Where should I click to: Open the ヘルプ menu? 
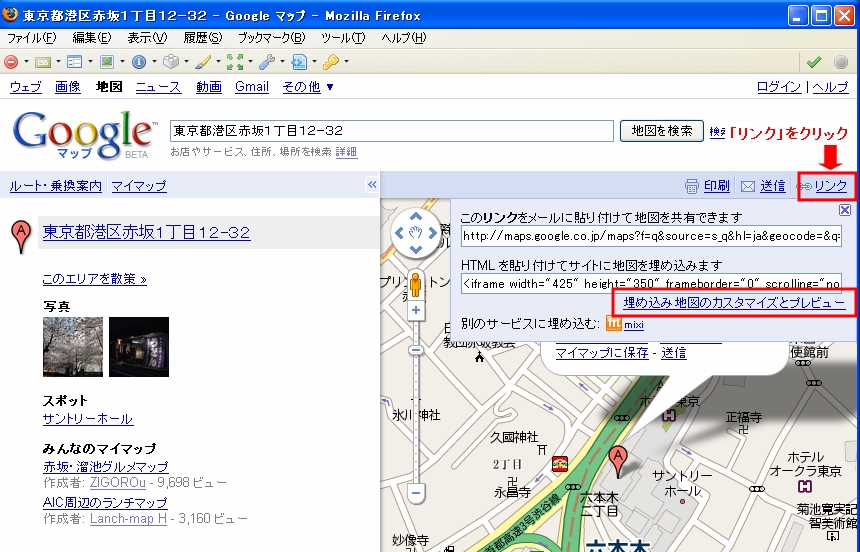click(404, 38)
